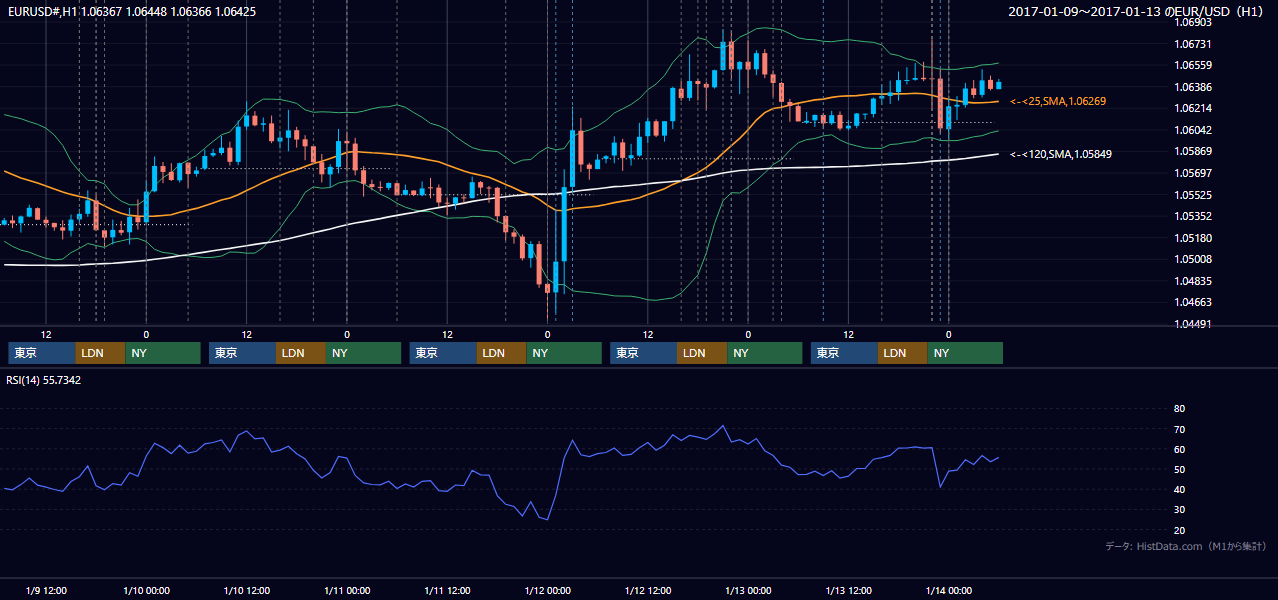Image resolution: width=1278 pixels, height=600 pixels.
Task: Click the 1.05697 price axis label
Action: pyautogui.click(x=1192, y=173)
